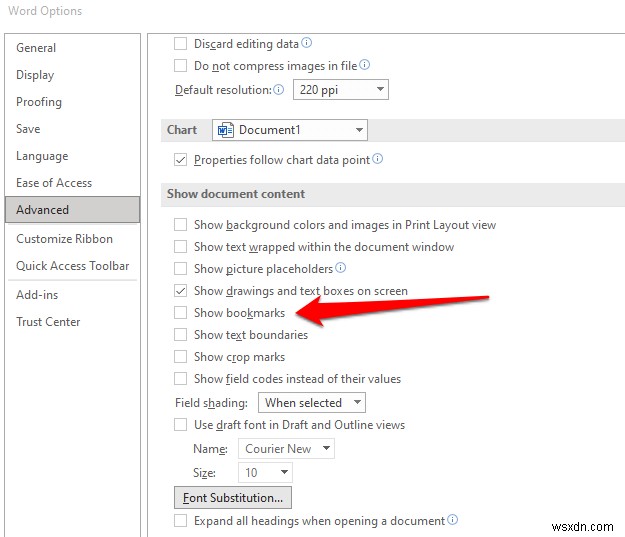Click the Font Substitution button
The image size is (625, 537).
pos(233,498)
